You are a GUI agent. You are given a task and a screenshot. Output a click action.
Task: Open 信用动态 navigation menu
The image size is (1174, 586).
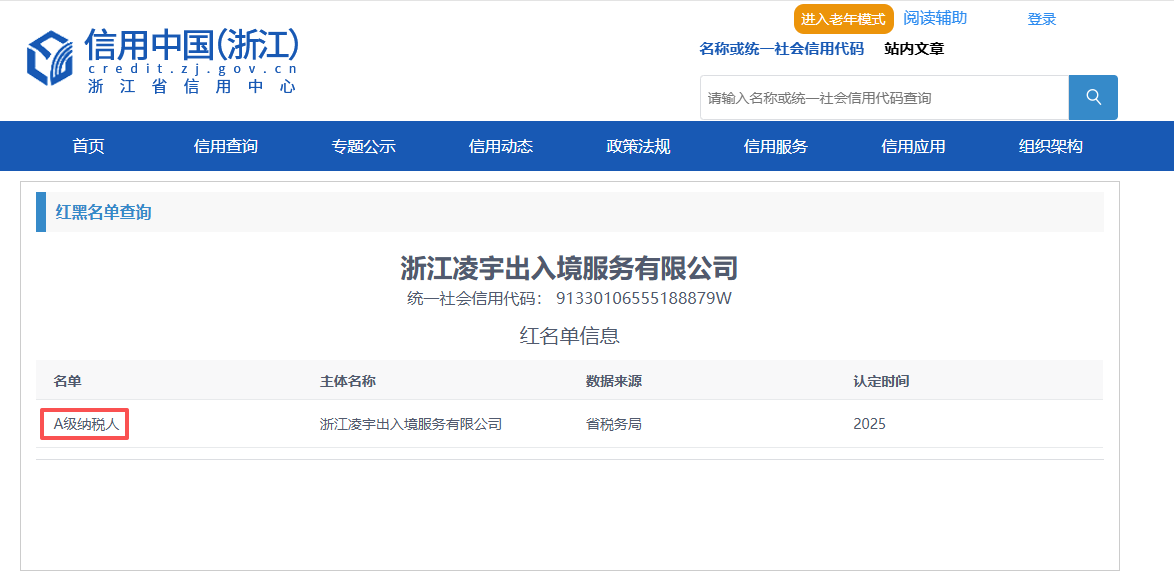[501, 147]
